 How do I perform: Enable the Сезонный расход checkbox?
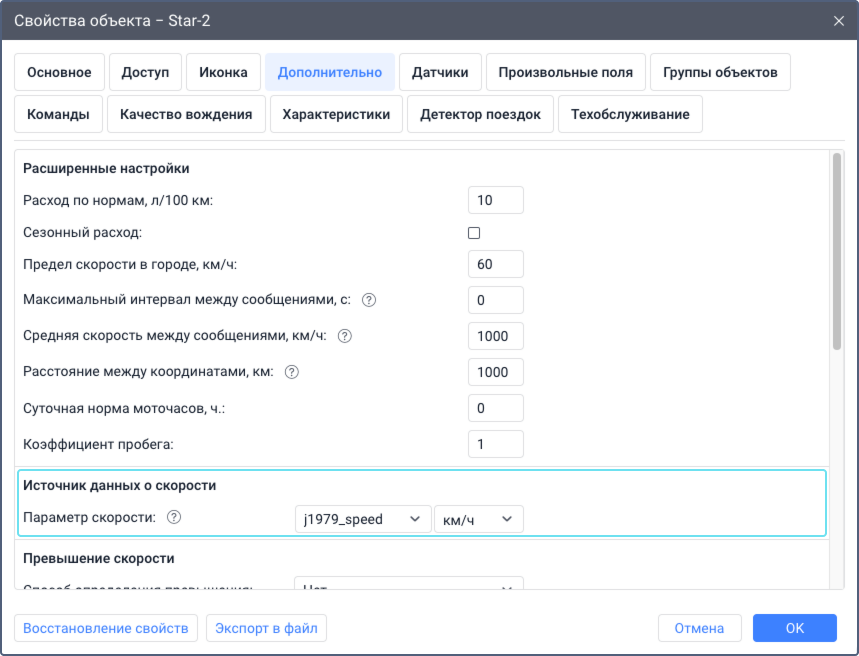[x=474, y=233]
